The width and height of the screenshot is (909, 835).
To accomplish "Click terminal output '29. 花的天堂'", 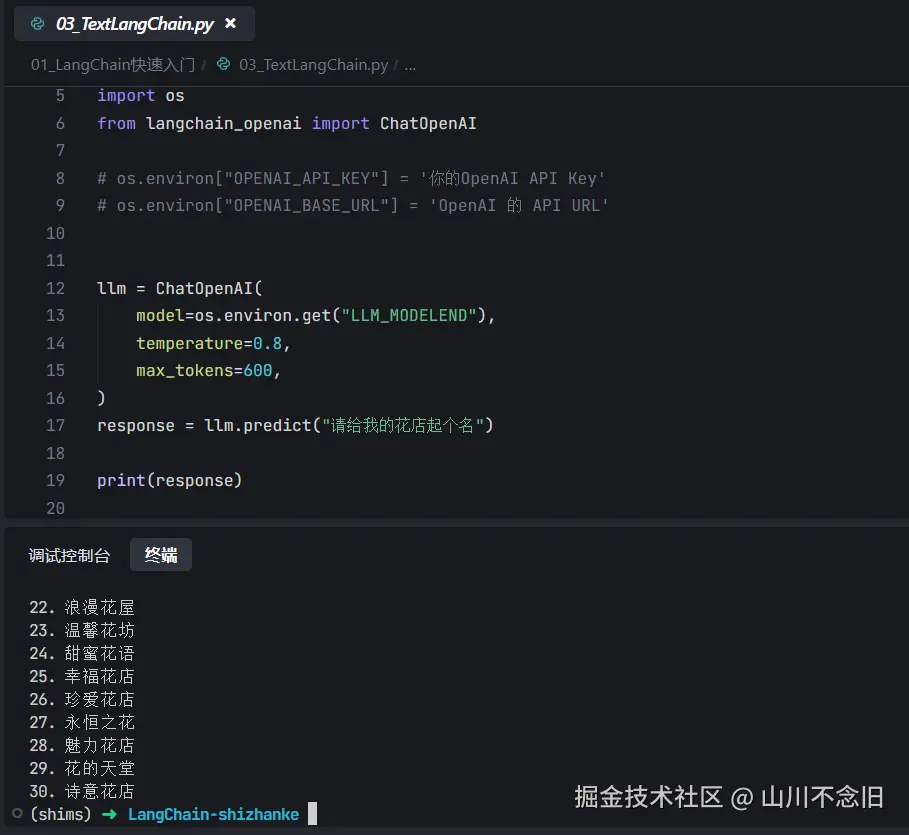I will pos(82,768).
